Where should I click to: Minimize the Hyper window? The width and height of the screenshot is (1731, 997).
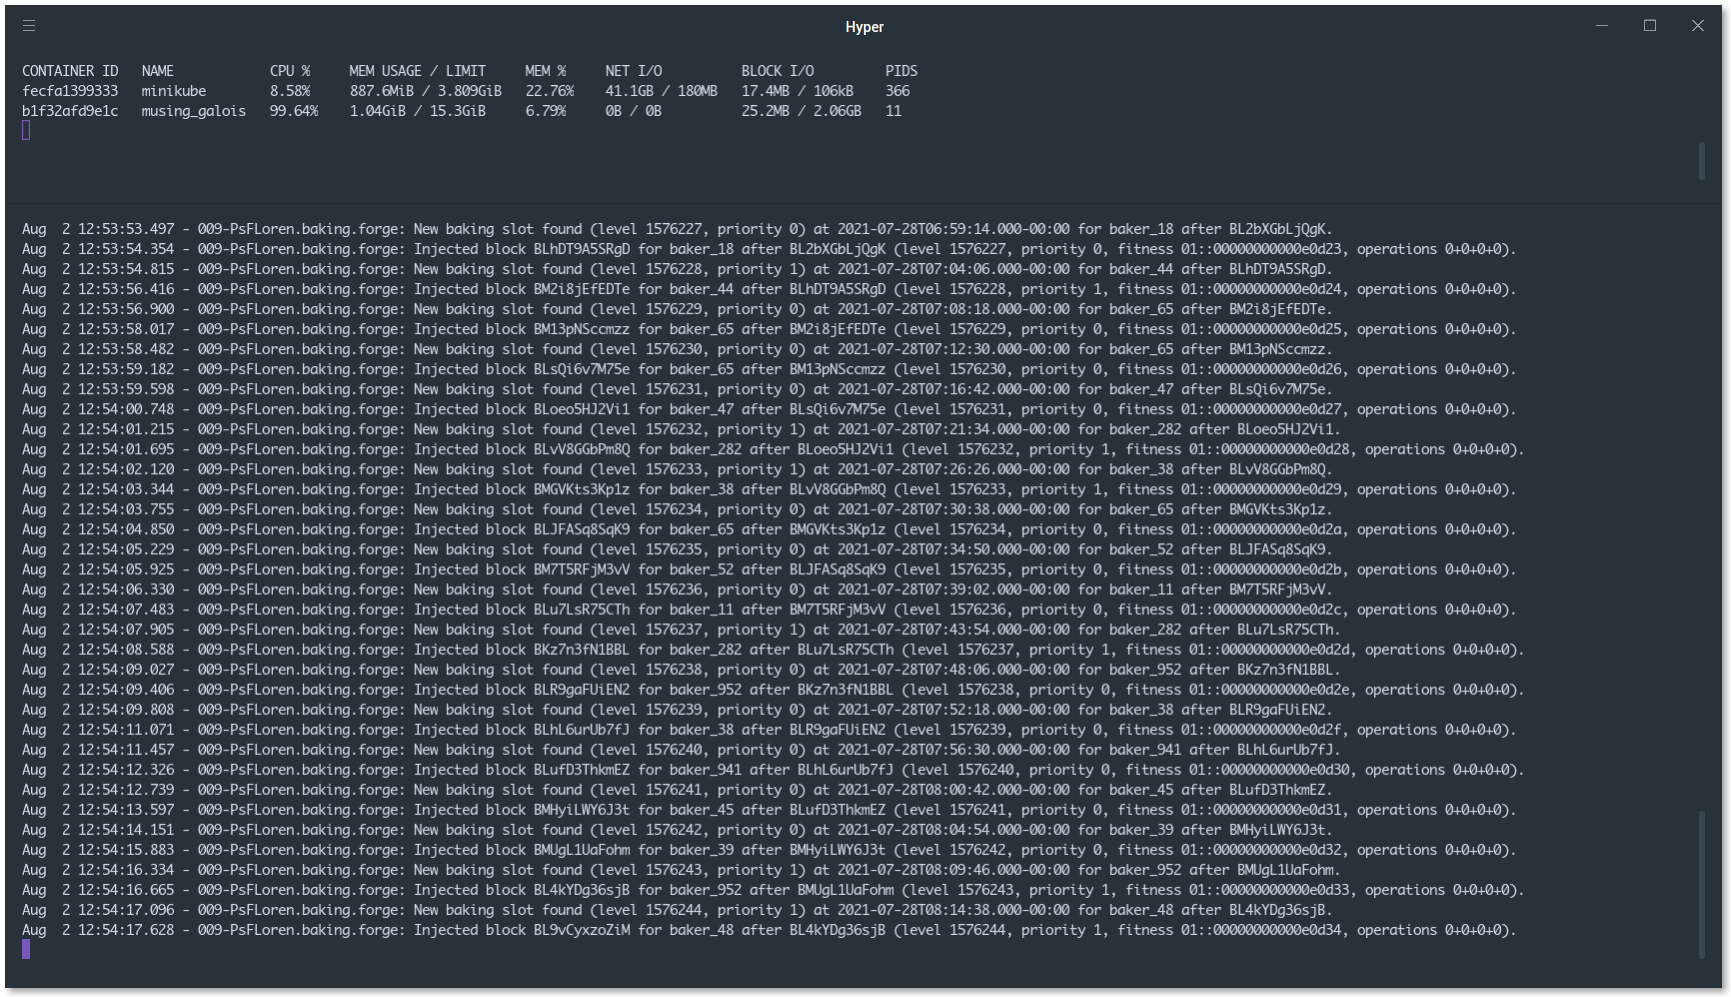click(x=1602, y=26)
